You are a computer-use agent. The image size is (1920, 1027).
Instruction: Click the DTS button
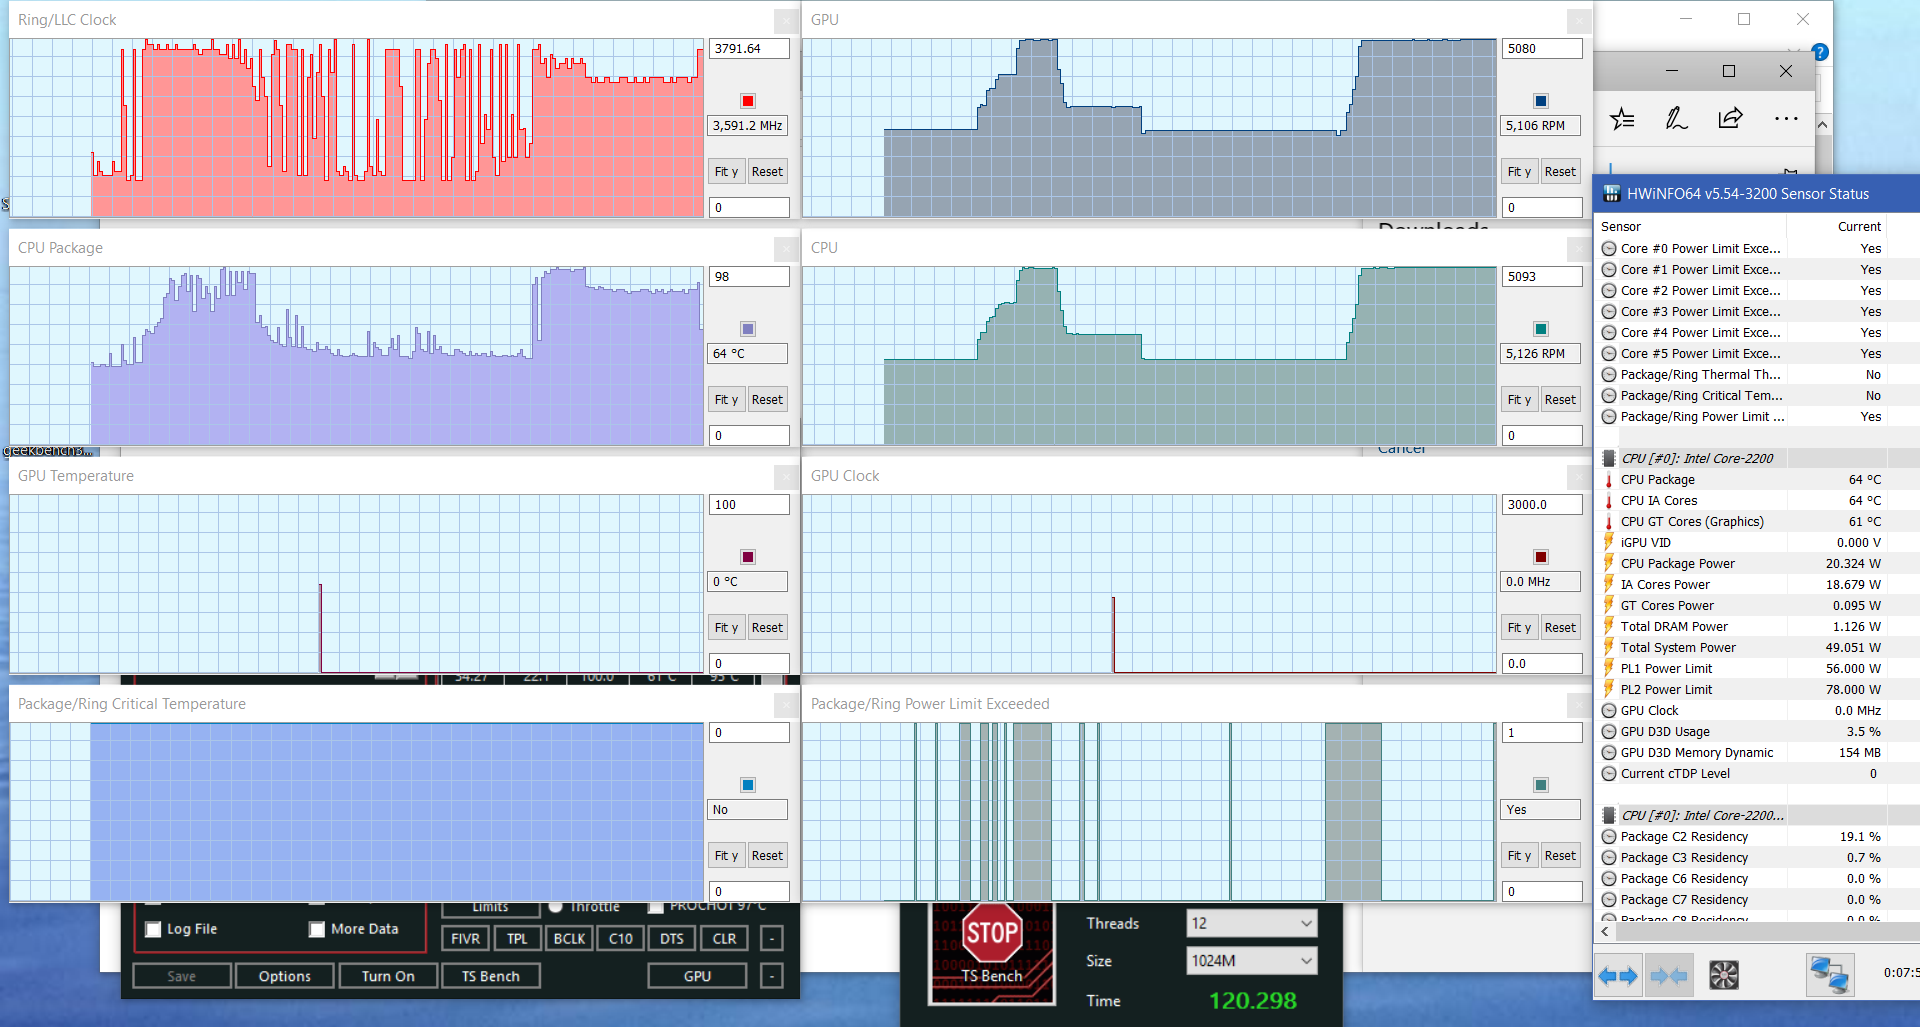tap(672, 939)
